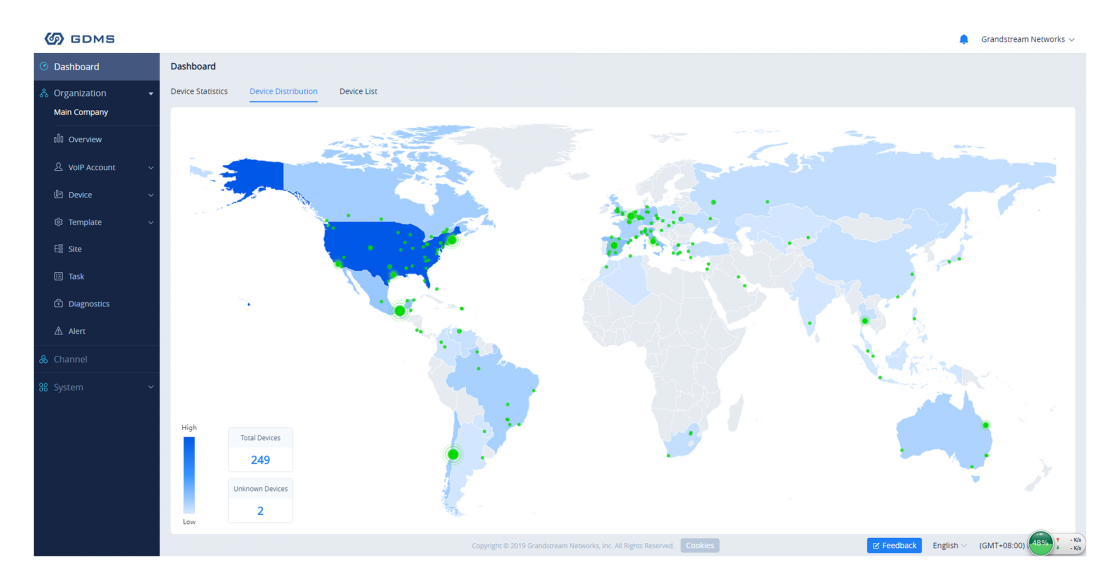Open the English language dropdown
Viewport: 1120px width, 579px height.
(x=949, y=545)
